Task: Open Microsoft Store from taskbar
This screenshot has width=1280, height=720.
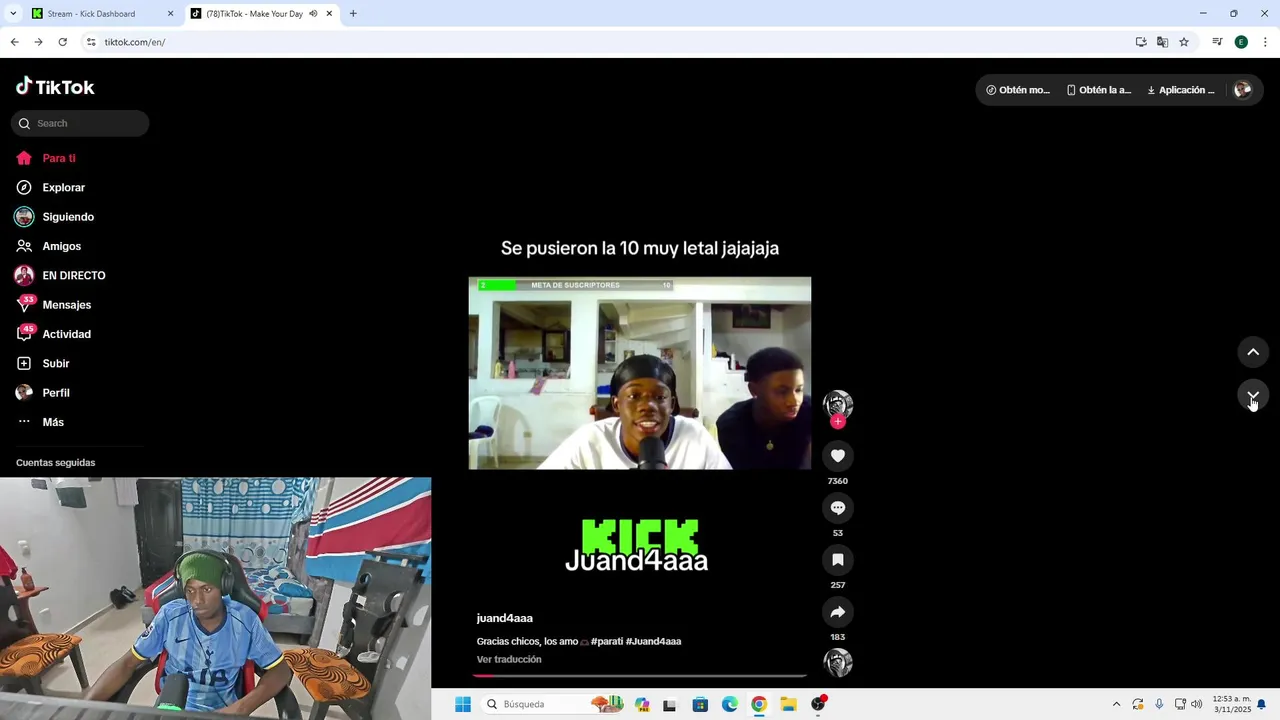Action: 700,705
